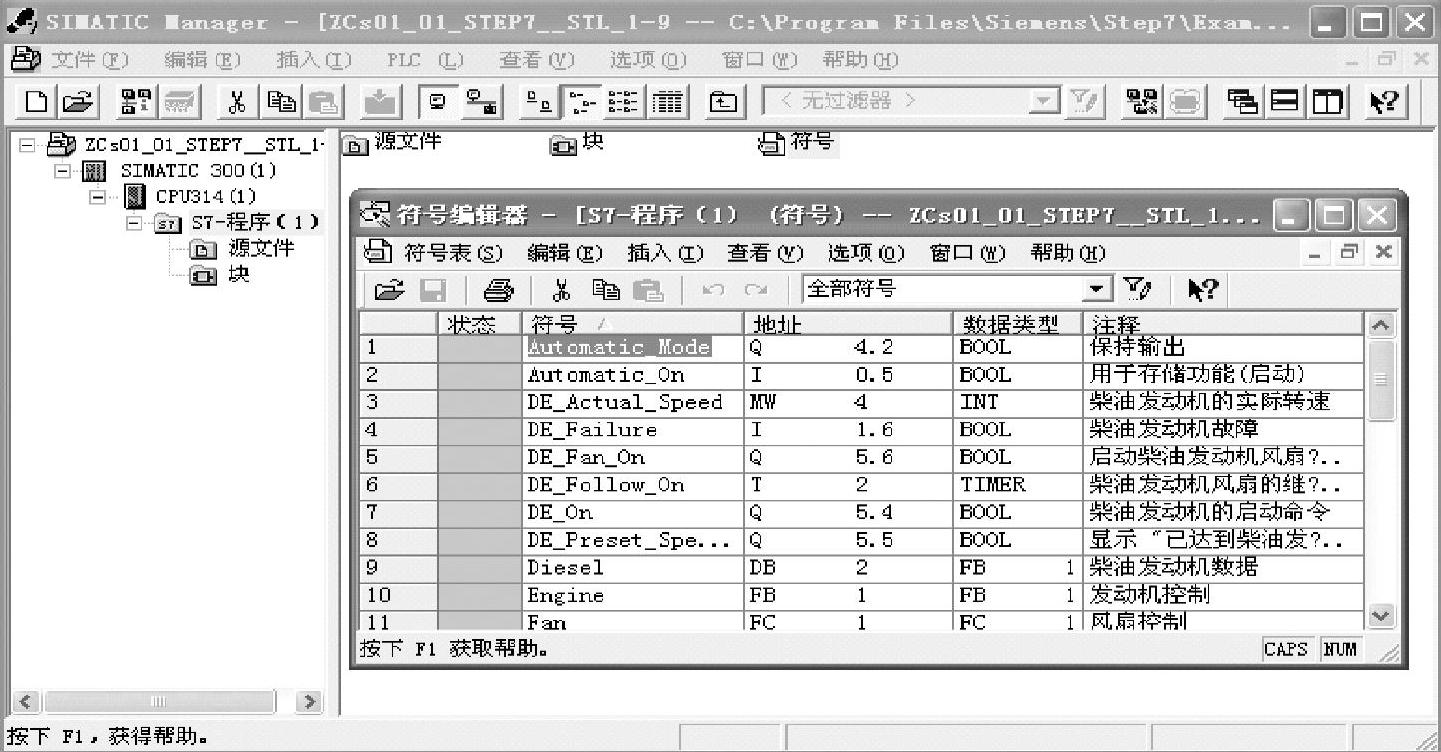Click the Tile windows vertically icon

pos(1326,101)
